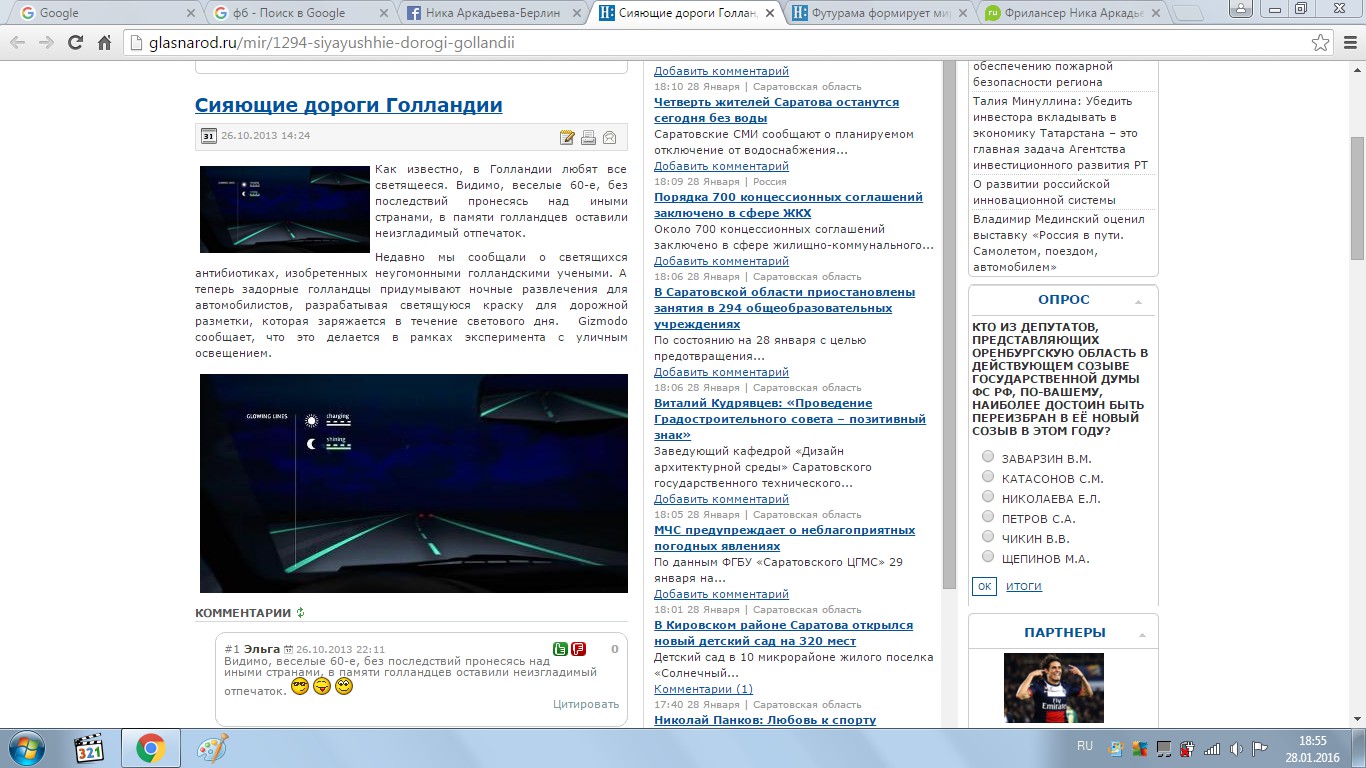Select poll option КАТАСОНОВ С.М.

click(x=988, y=477)
